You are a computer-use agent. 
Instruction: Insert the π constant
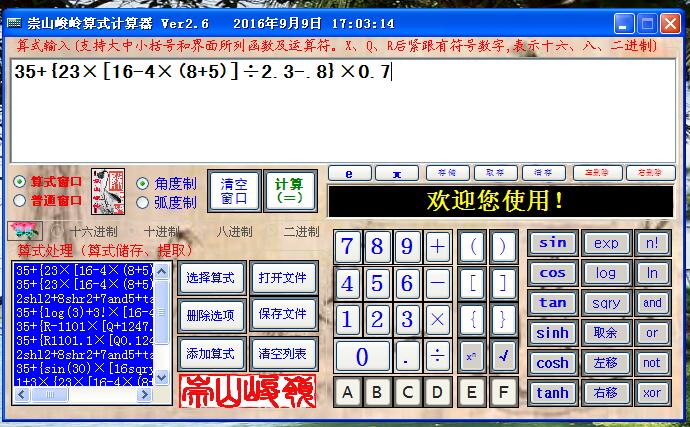(397, 173)
